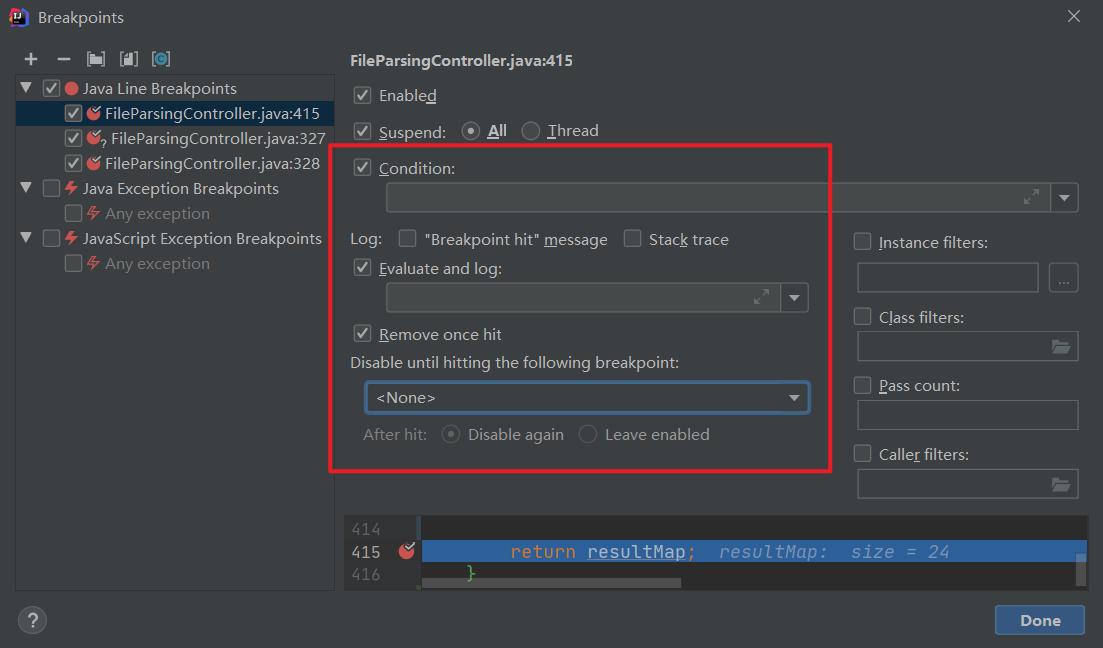Open the help question mark icon
This screenshot has height=648, width=1103.
pos(32,620)
